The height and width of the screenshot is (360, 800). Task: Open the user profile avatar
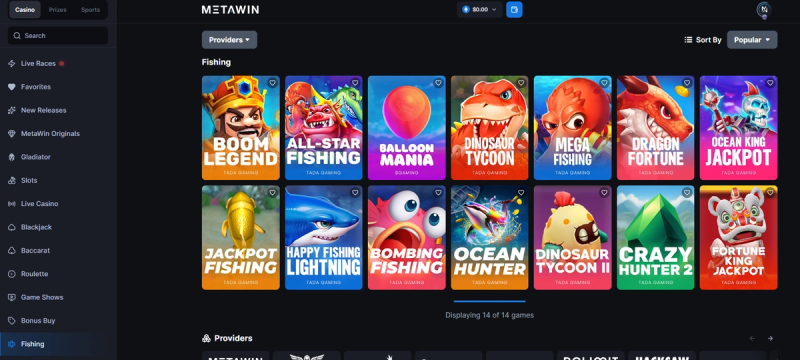pyautogui.click(x=764, y=10)
